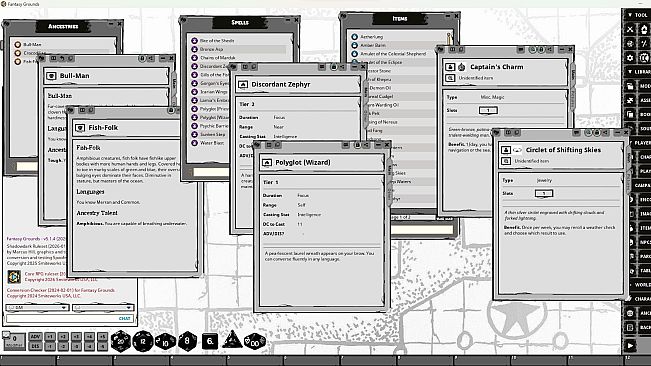Image resolution: width=651 pixels, height=366 pixels.
Task: Open Books from the Library sidebar
Action: 638,114
